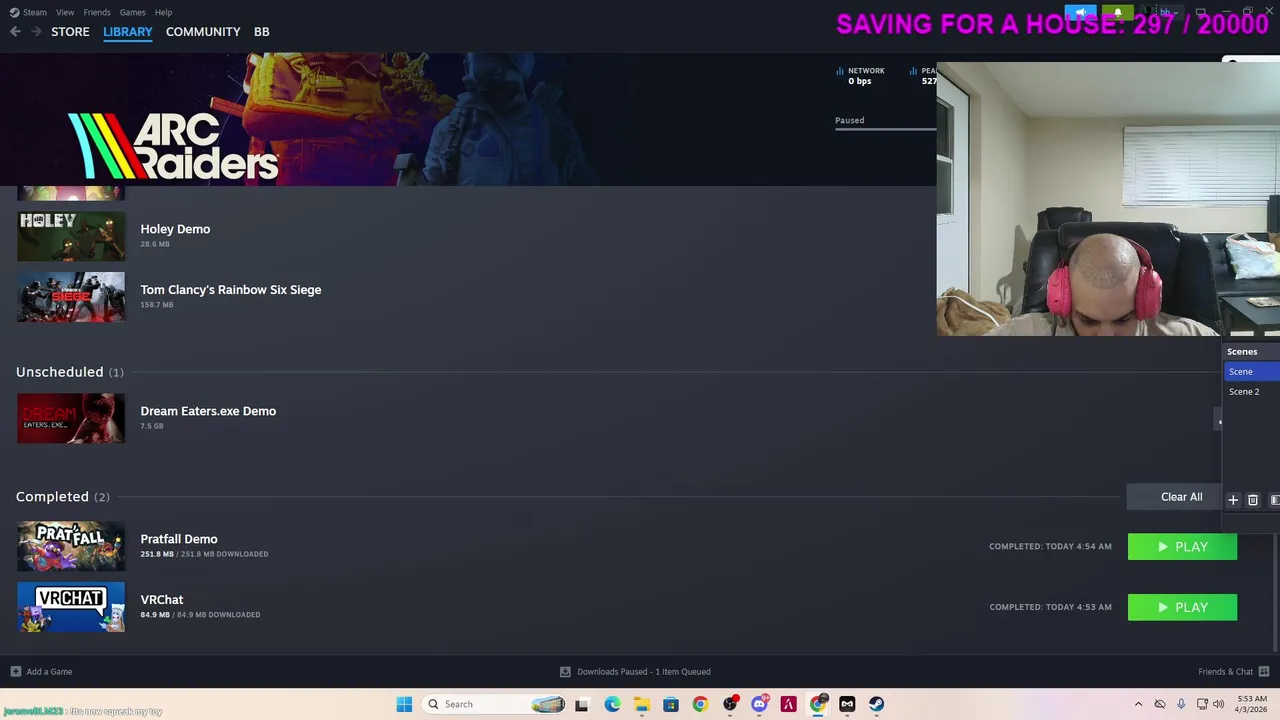Click the Windows taskbar Search box
The width and height of the screenshot is (1280, 720).
coord(494,704)
